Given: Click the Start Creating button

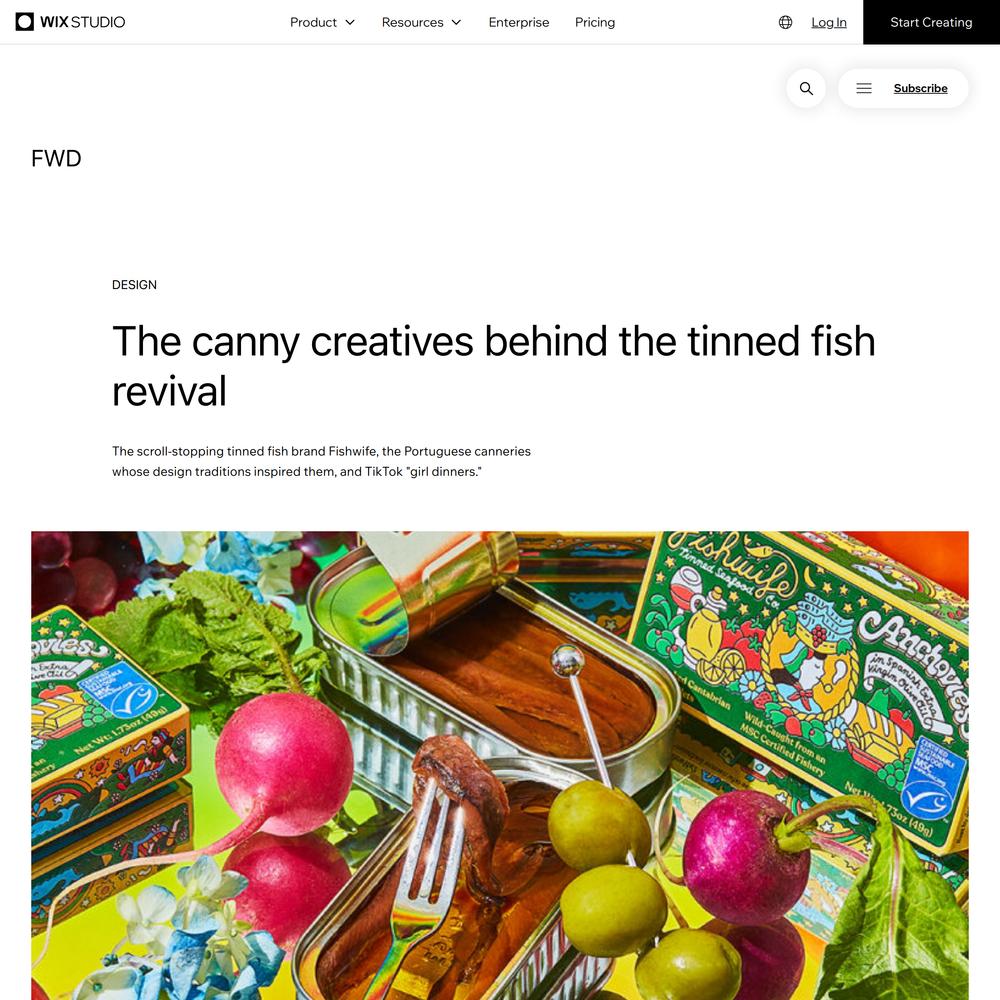Looking at the screenshot, I should pos(931,22).
